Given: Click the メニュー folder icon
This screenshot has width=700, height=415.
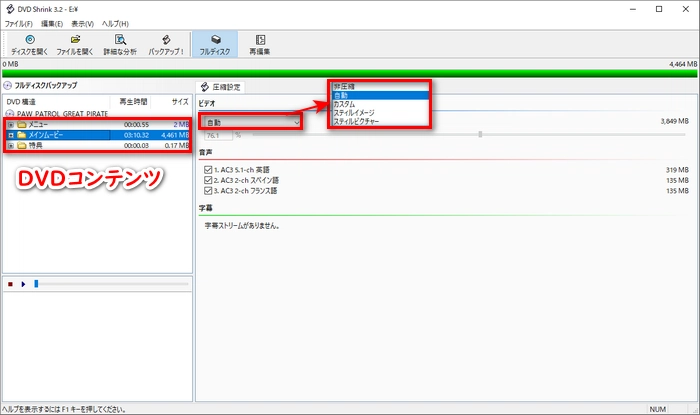Looking at the screenshot, I should (x=21, y=124).
